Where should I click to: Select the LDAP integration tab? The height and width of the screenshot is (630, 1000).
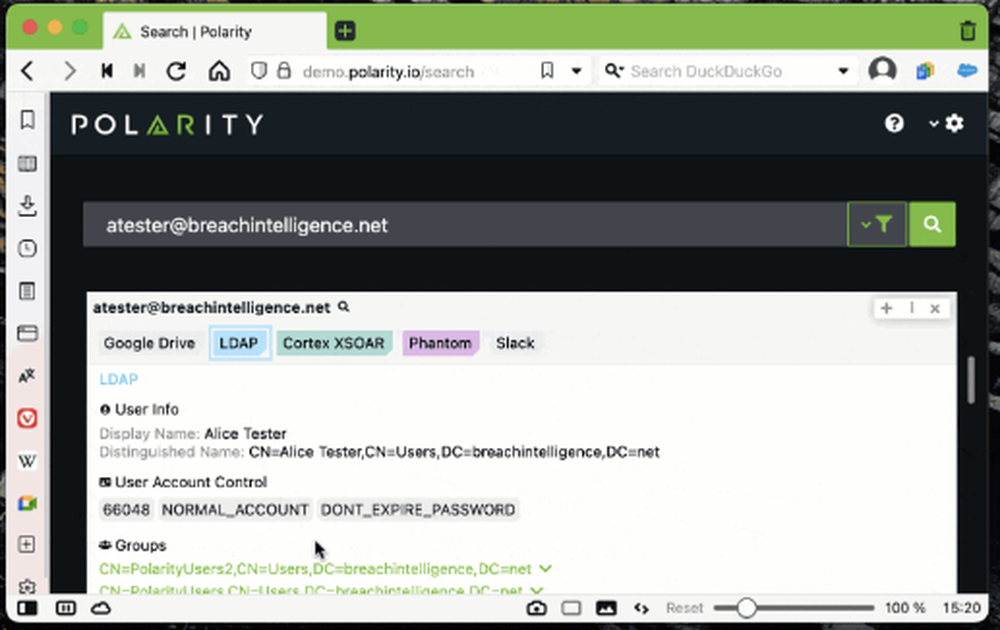[239, 343]
